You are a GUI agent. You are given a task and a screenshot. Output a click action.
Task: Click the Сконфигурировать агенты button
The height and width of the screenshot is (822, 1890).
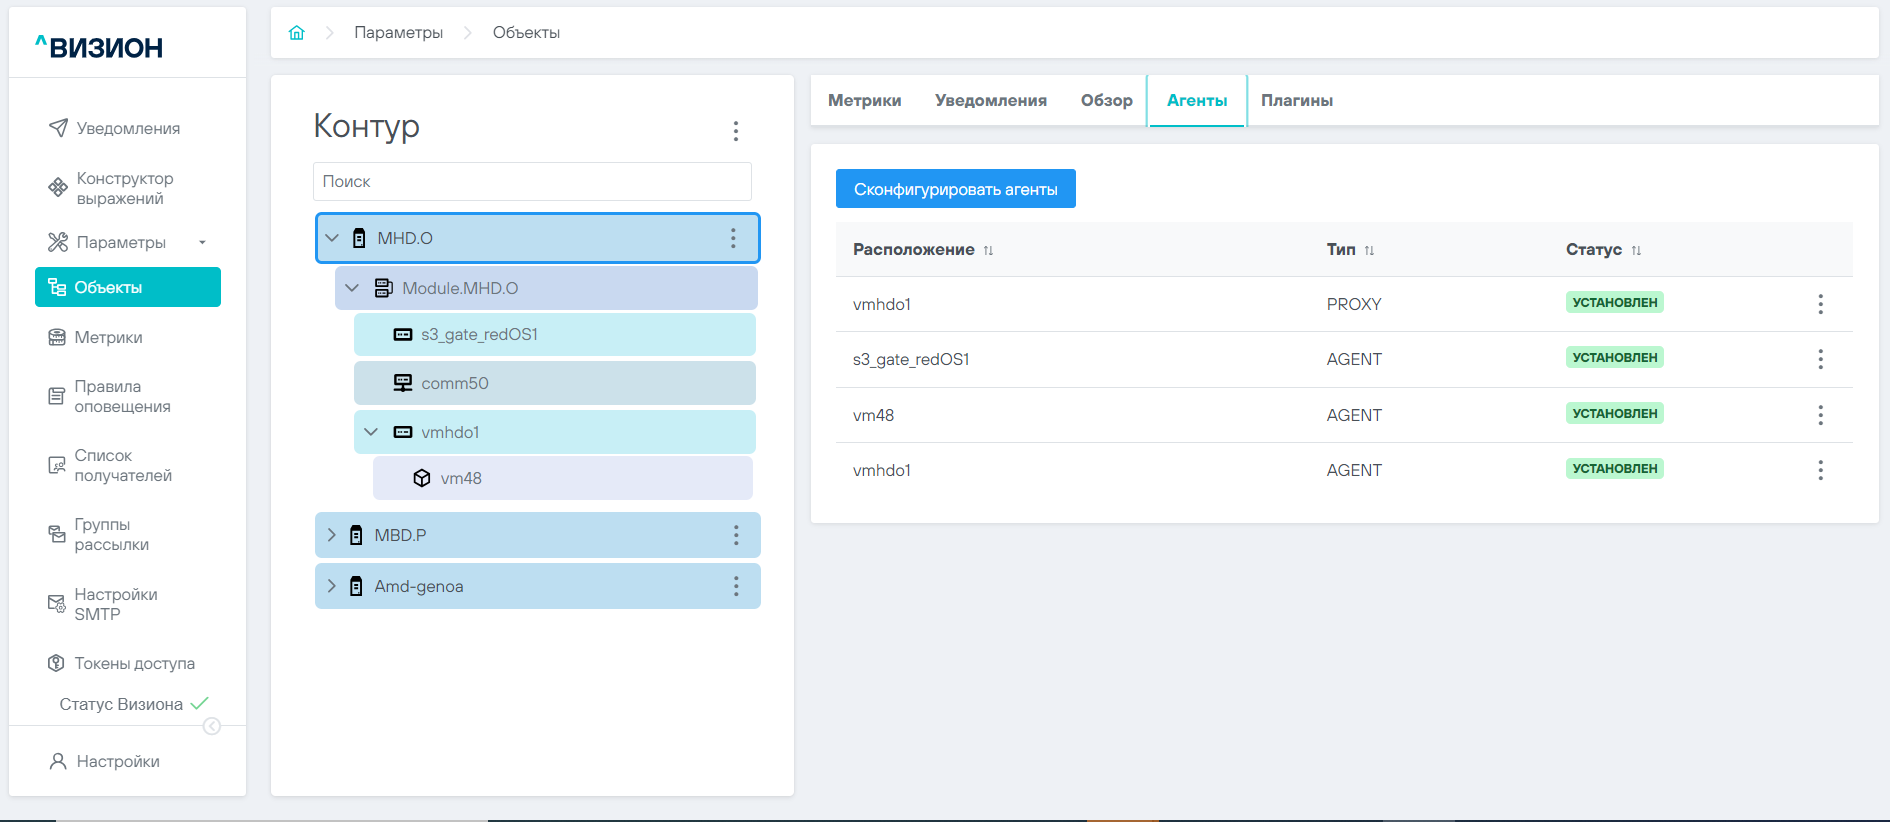955,189
